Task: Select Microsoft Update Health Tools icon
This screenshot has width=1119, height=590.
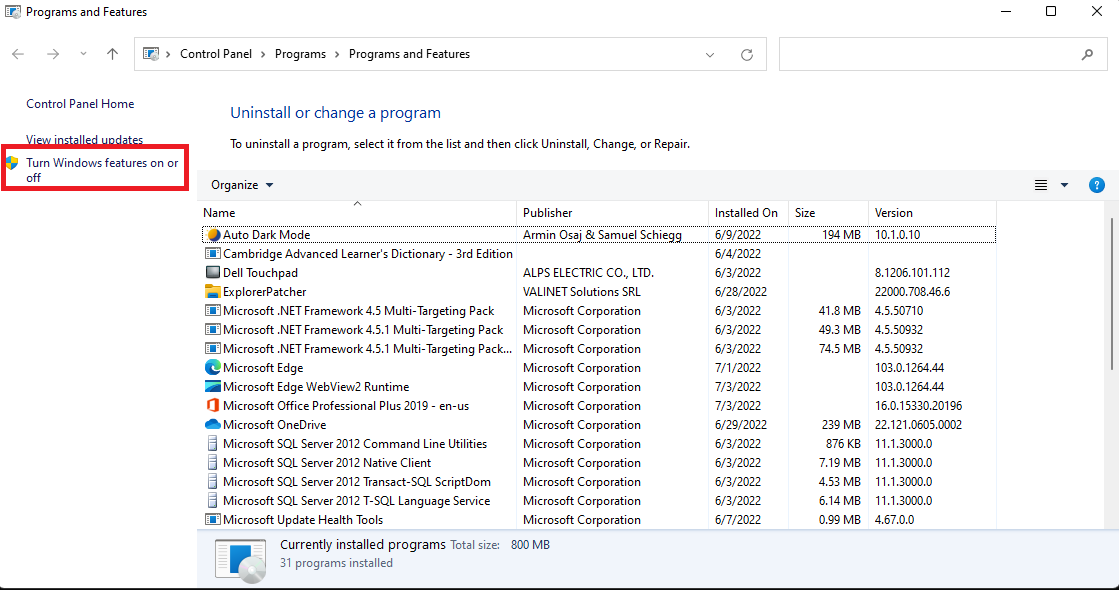Action: (x=213, y=519)
